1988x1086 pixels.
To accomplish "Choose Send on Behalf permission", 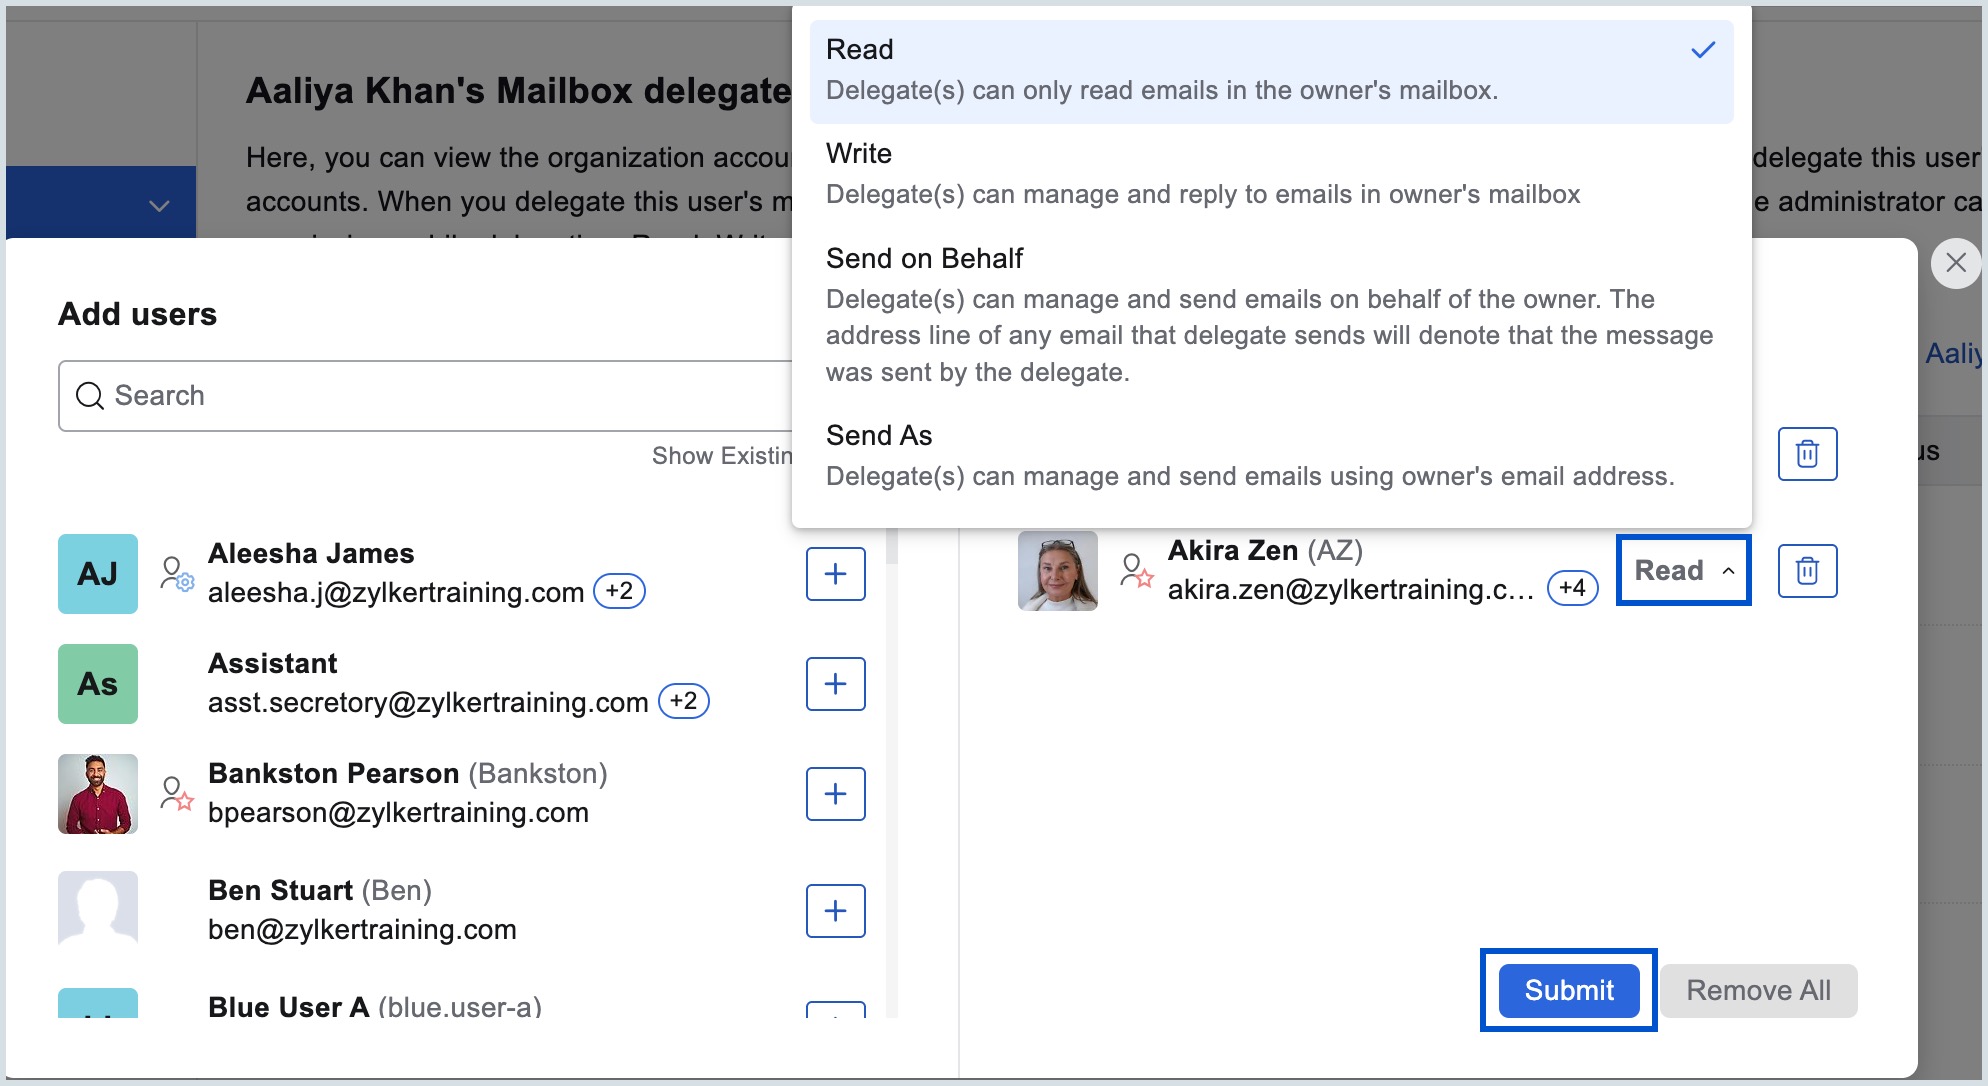I will pos(1270,314).
